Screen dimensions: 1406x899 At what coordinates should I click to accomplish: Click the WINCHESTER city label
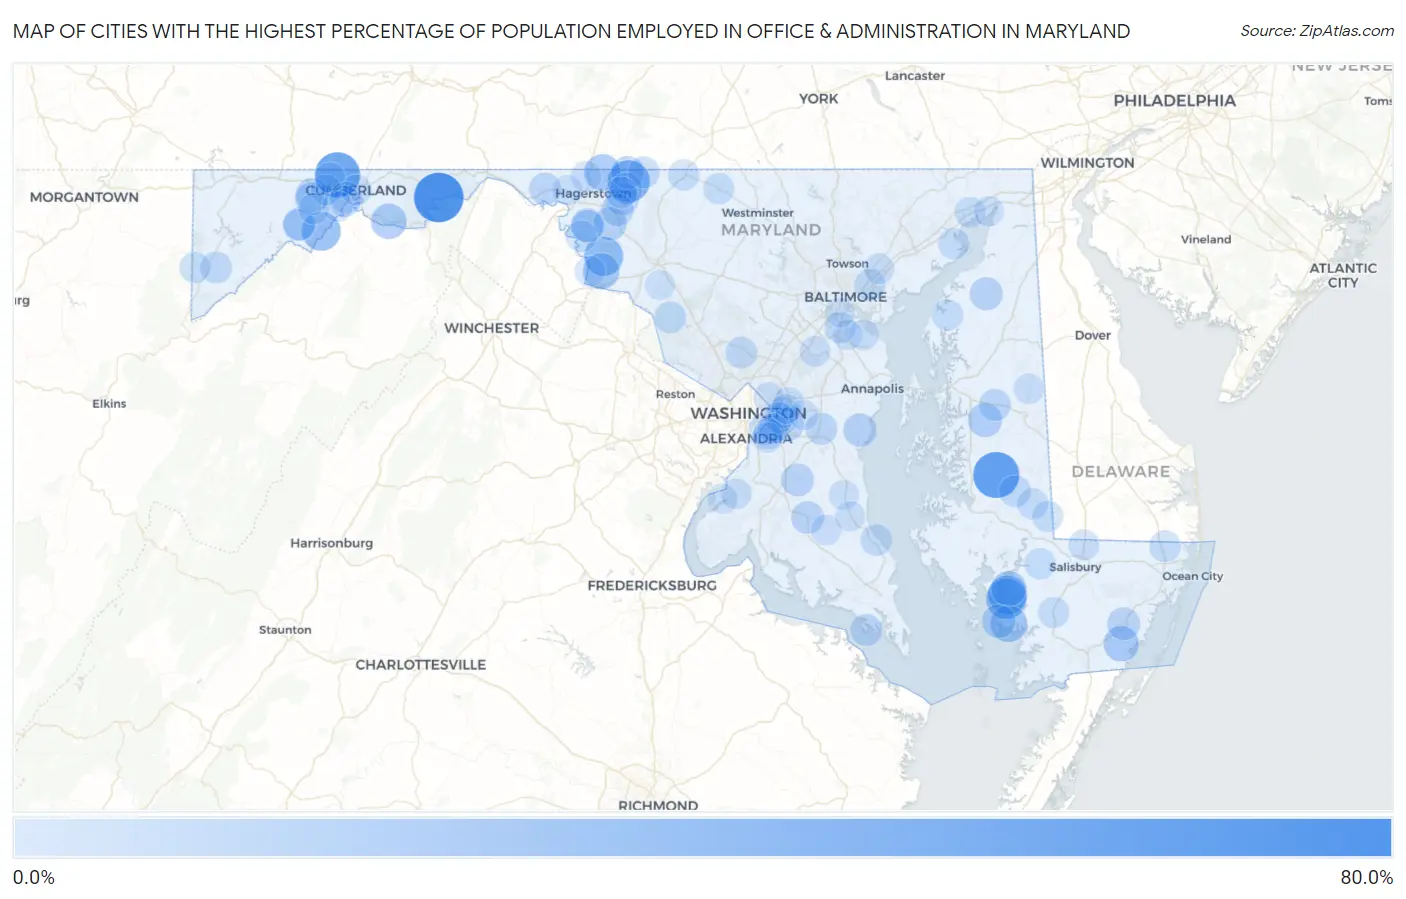click(491, 328)
